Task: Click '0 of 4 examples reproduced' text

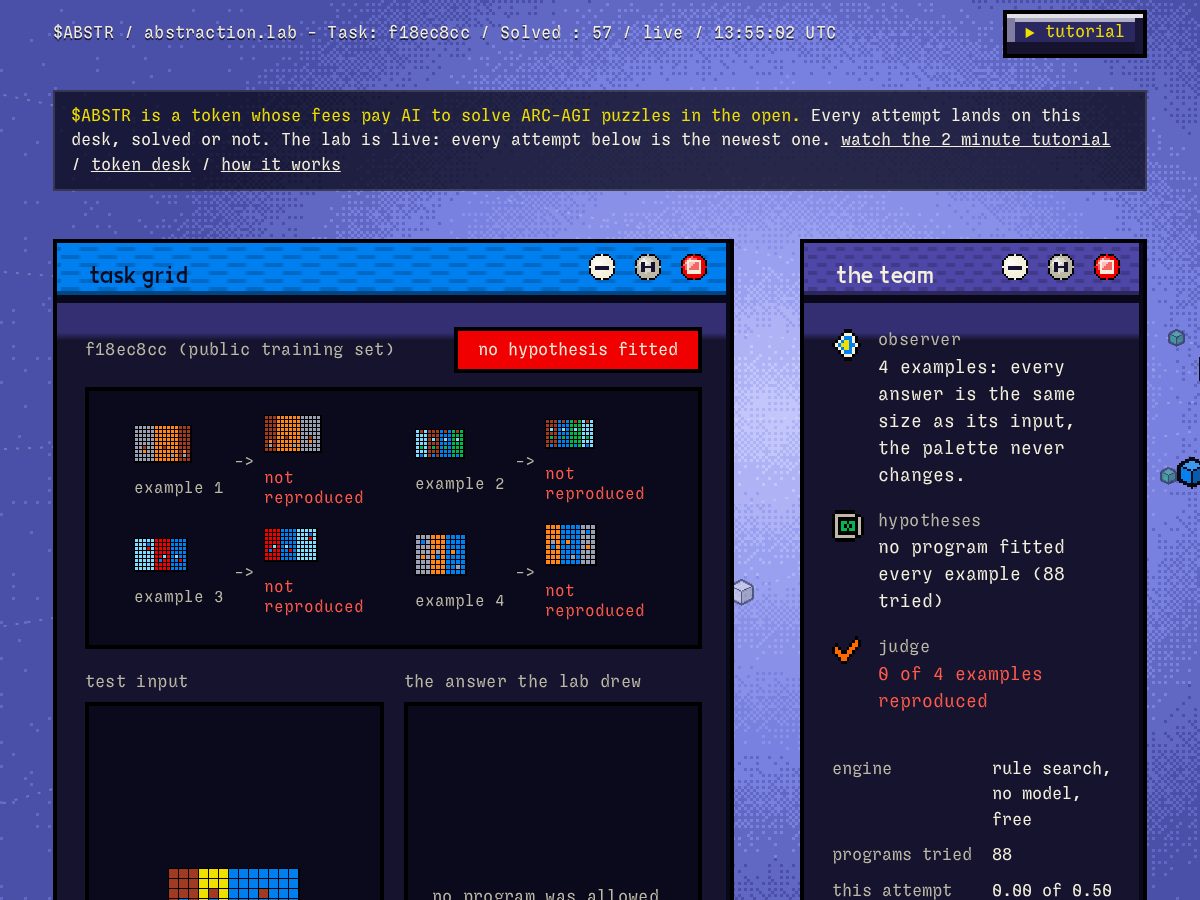Action: pyautogui.click(x=960, y=688)
